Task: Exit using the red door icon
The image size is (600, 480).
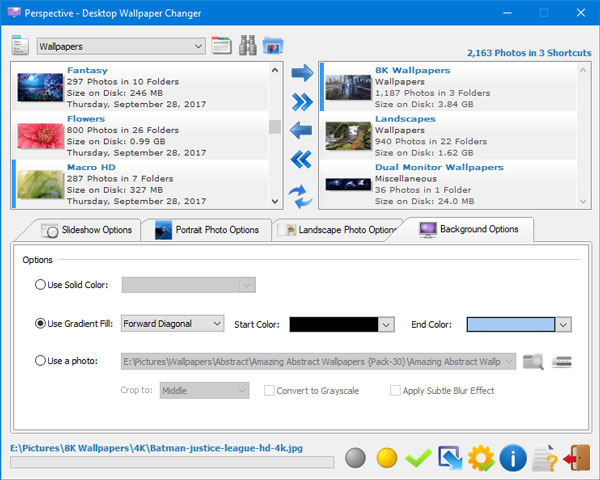Action: 576,458
